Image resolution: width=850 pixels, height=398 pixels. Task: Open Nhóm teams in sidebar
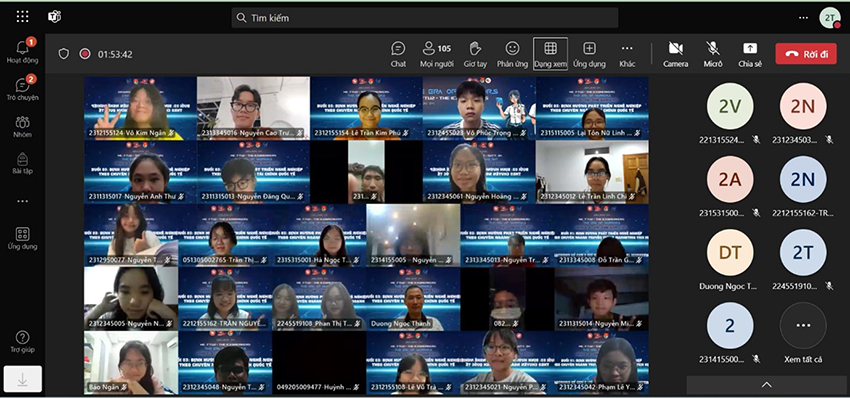[x=22, y=126]
